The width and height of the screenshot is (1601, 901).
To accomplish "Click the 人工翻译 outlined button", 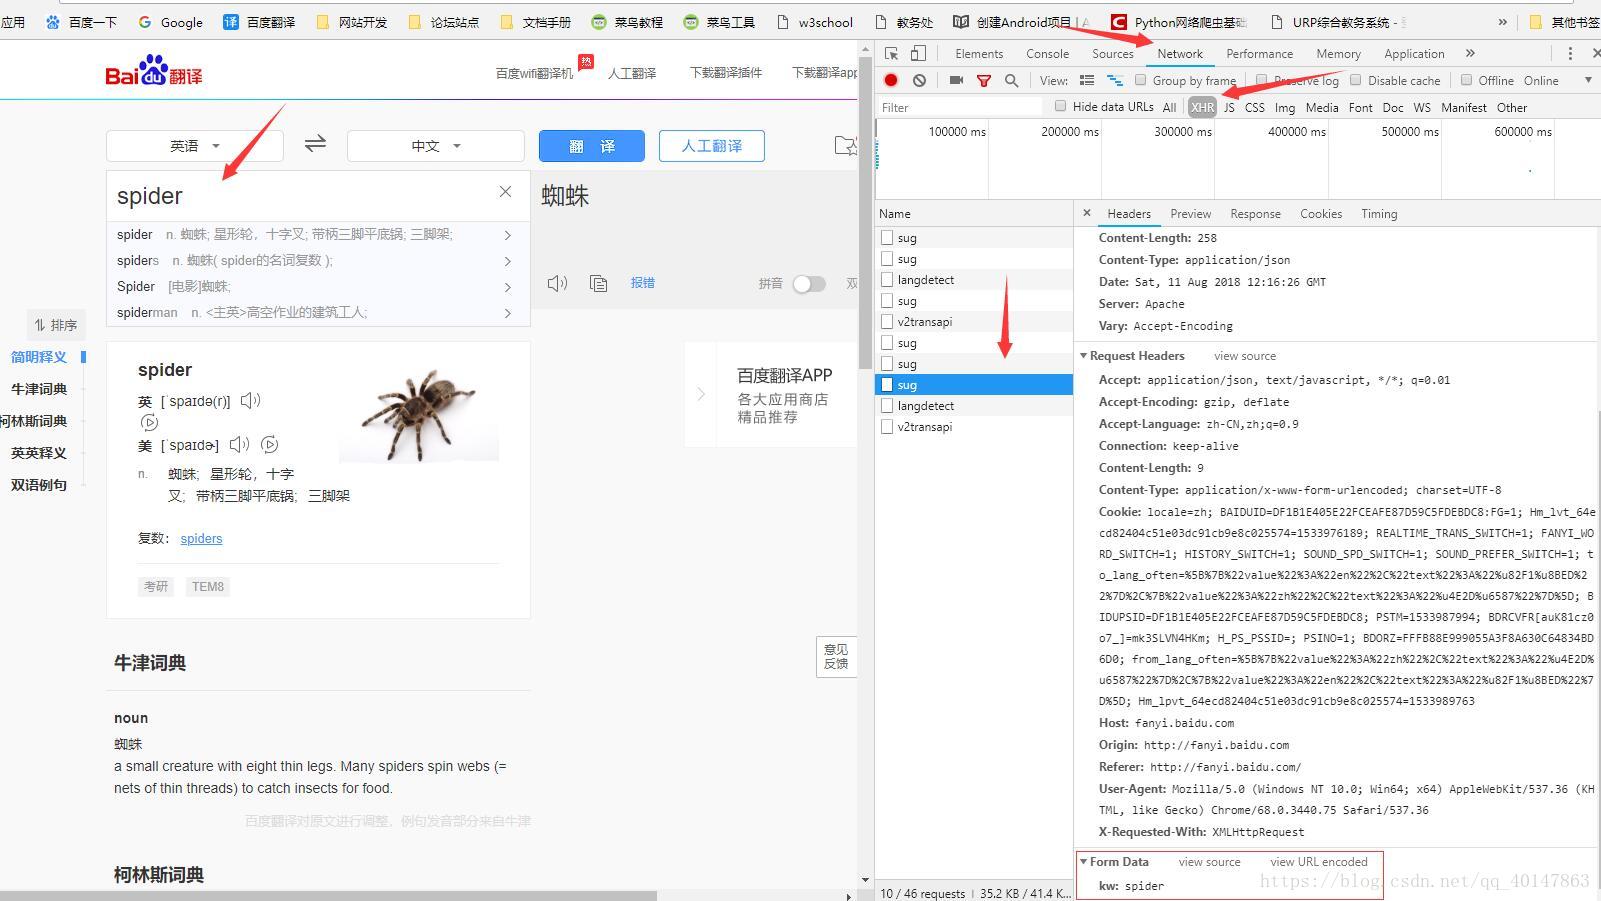I will point(712,146).
